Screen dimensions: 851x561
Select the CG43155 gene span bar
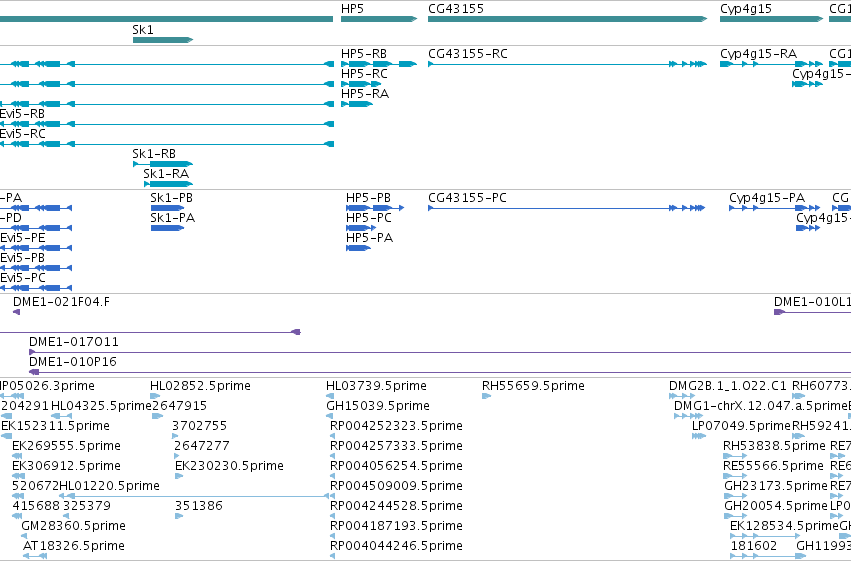(x=568, y=19)
